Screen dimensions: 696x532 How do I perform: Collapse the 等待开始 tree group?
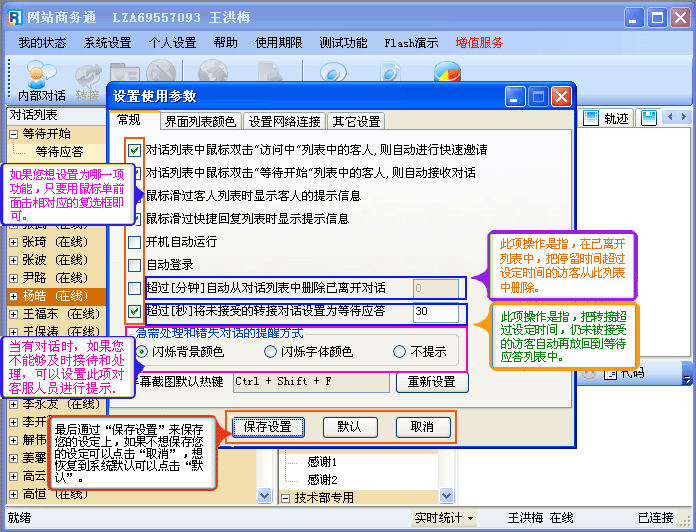click(13, 133)
